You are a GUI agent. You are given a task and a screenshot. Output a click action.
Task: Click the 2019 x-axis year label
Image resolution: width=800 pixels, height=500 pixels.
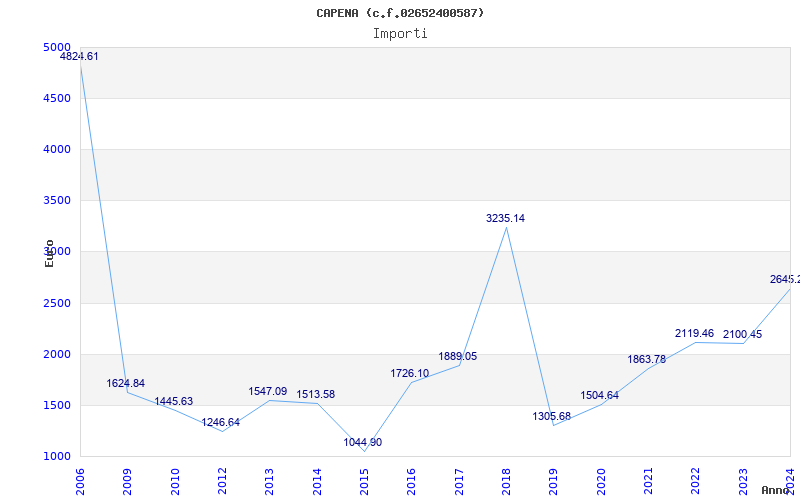coord(554,482)
